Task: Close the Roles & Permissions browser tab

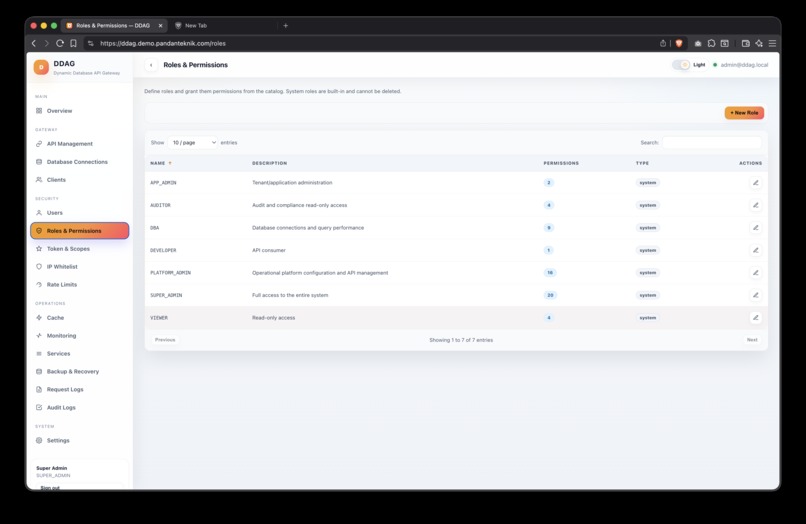Action: point(160,25)
